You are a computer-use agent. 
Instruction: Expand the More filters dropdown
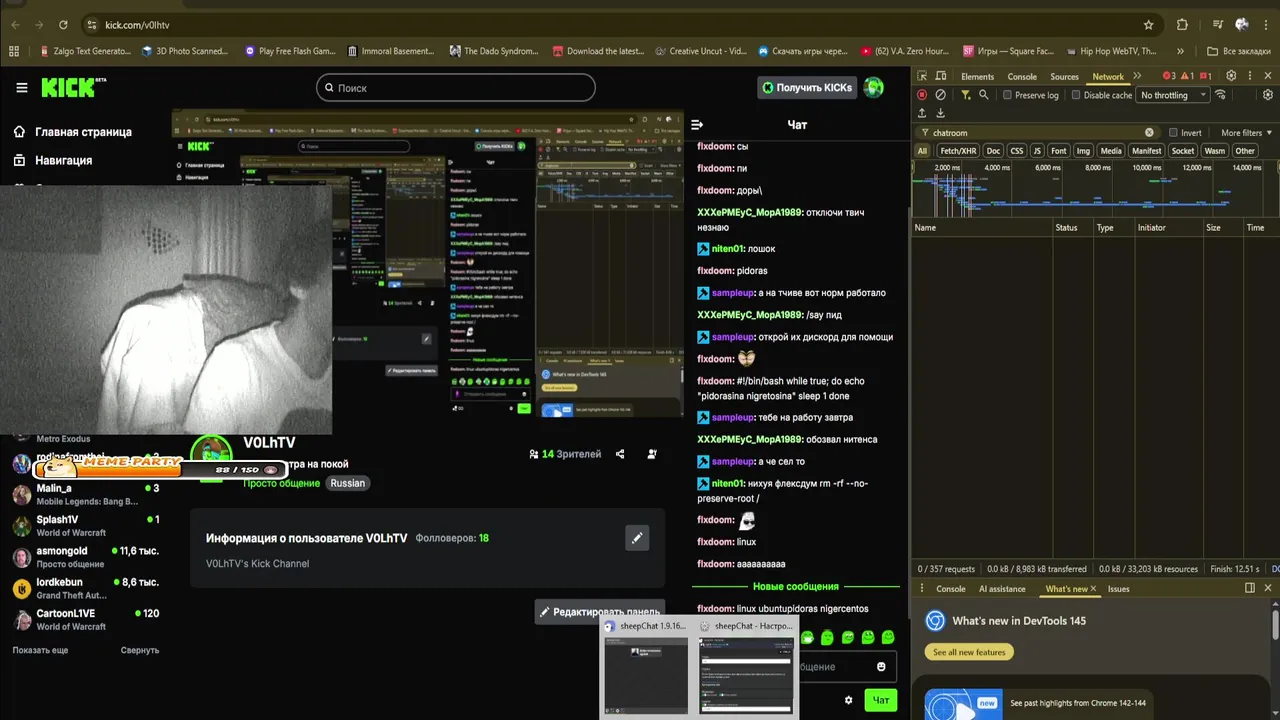(x=1246, y=133)
